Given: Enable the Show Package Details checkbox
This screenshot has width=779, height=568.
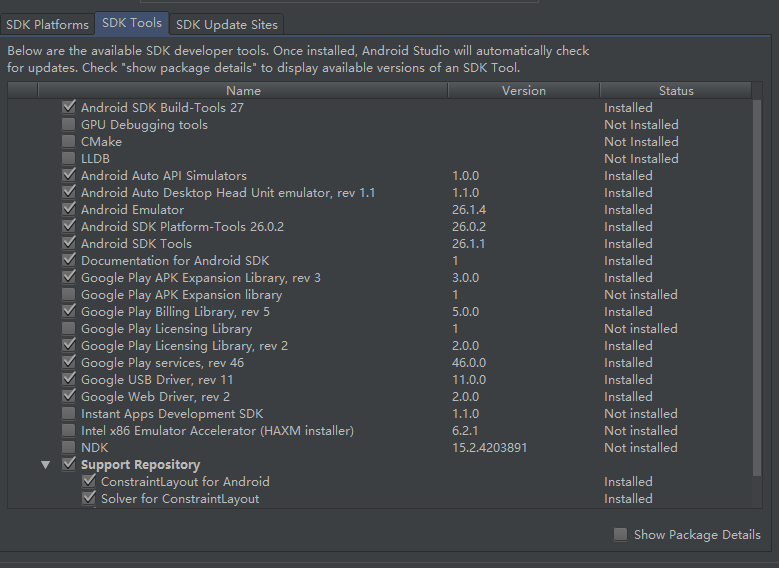Looking at the screenshot, I should coord(620,534).
